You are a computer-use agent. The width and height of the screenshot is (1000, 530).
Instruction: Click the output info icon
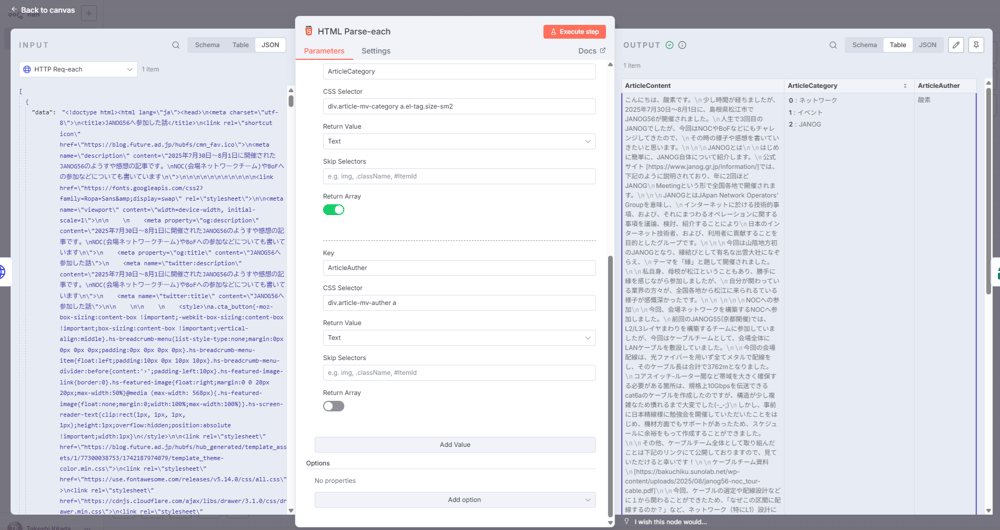tap(682, 45)
